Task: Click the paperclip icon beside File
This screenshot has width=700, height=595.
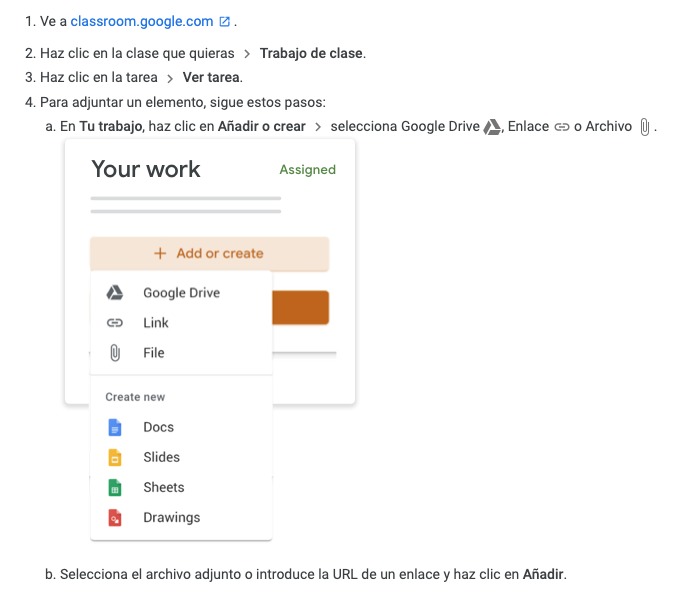Action: (x=115, y=353)
